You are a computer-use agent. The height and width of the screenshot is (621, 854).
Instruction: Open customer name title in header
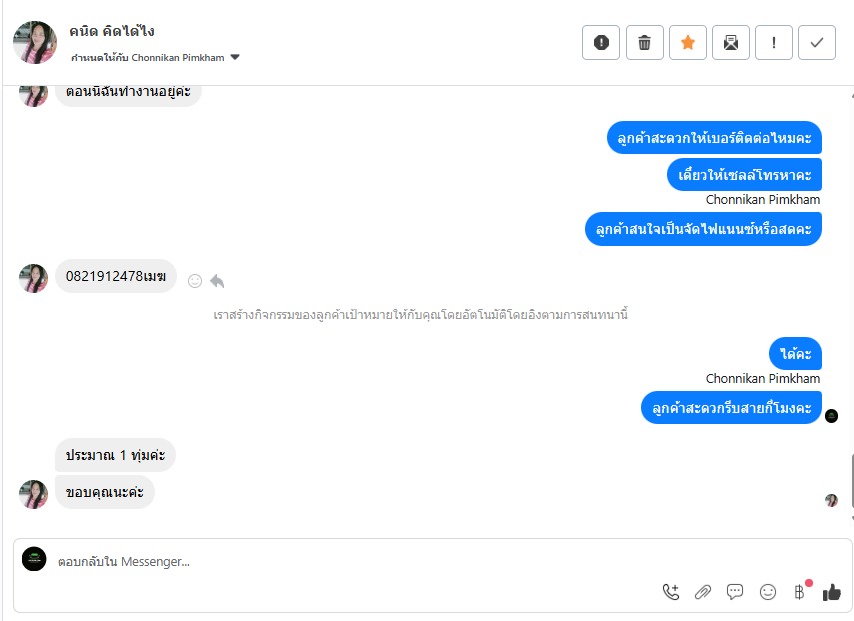112,32
